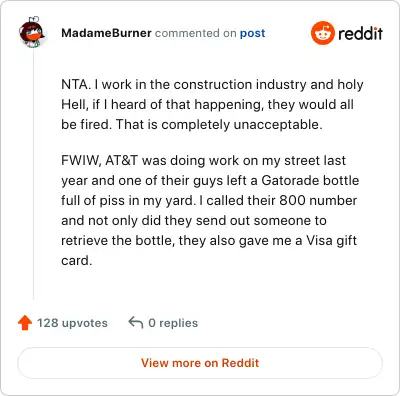Image resolution: width=400 pixels, height=396 pixels.
Task: Click the "128 upvotes" count
Action: [72, 323]
